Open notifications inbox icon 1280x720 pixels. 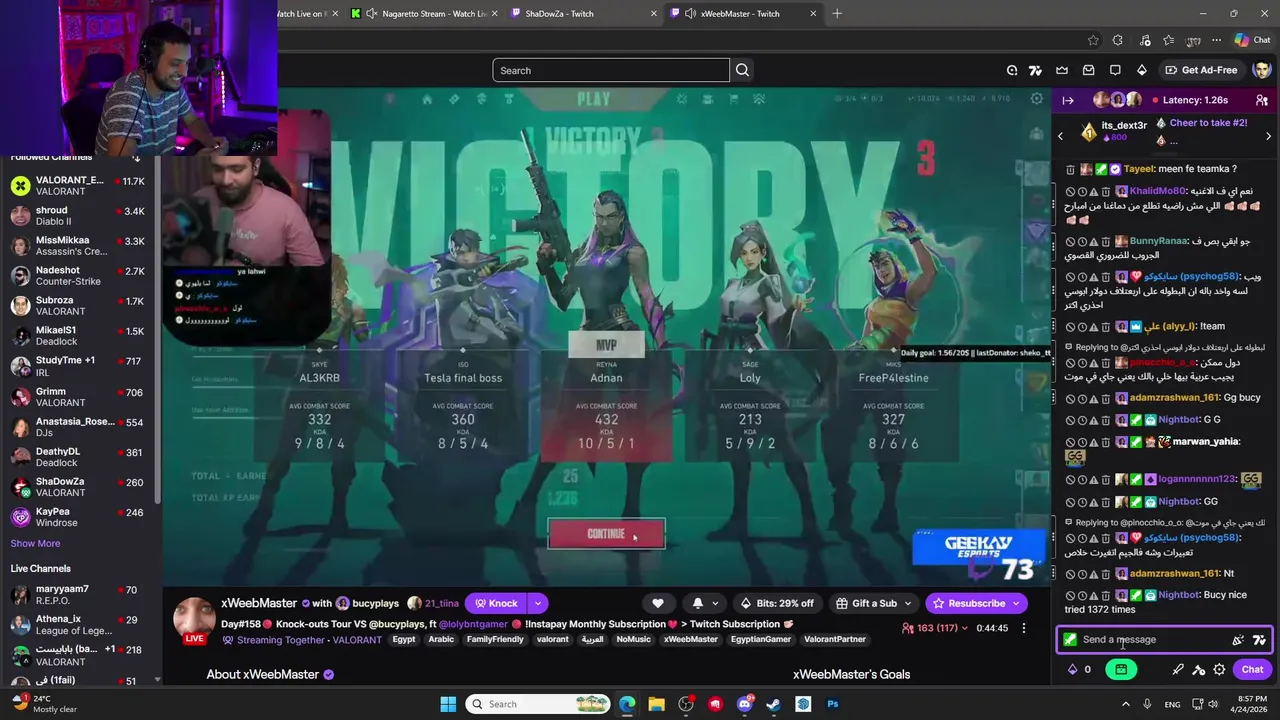(x=1089, y=70)
